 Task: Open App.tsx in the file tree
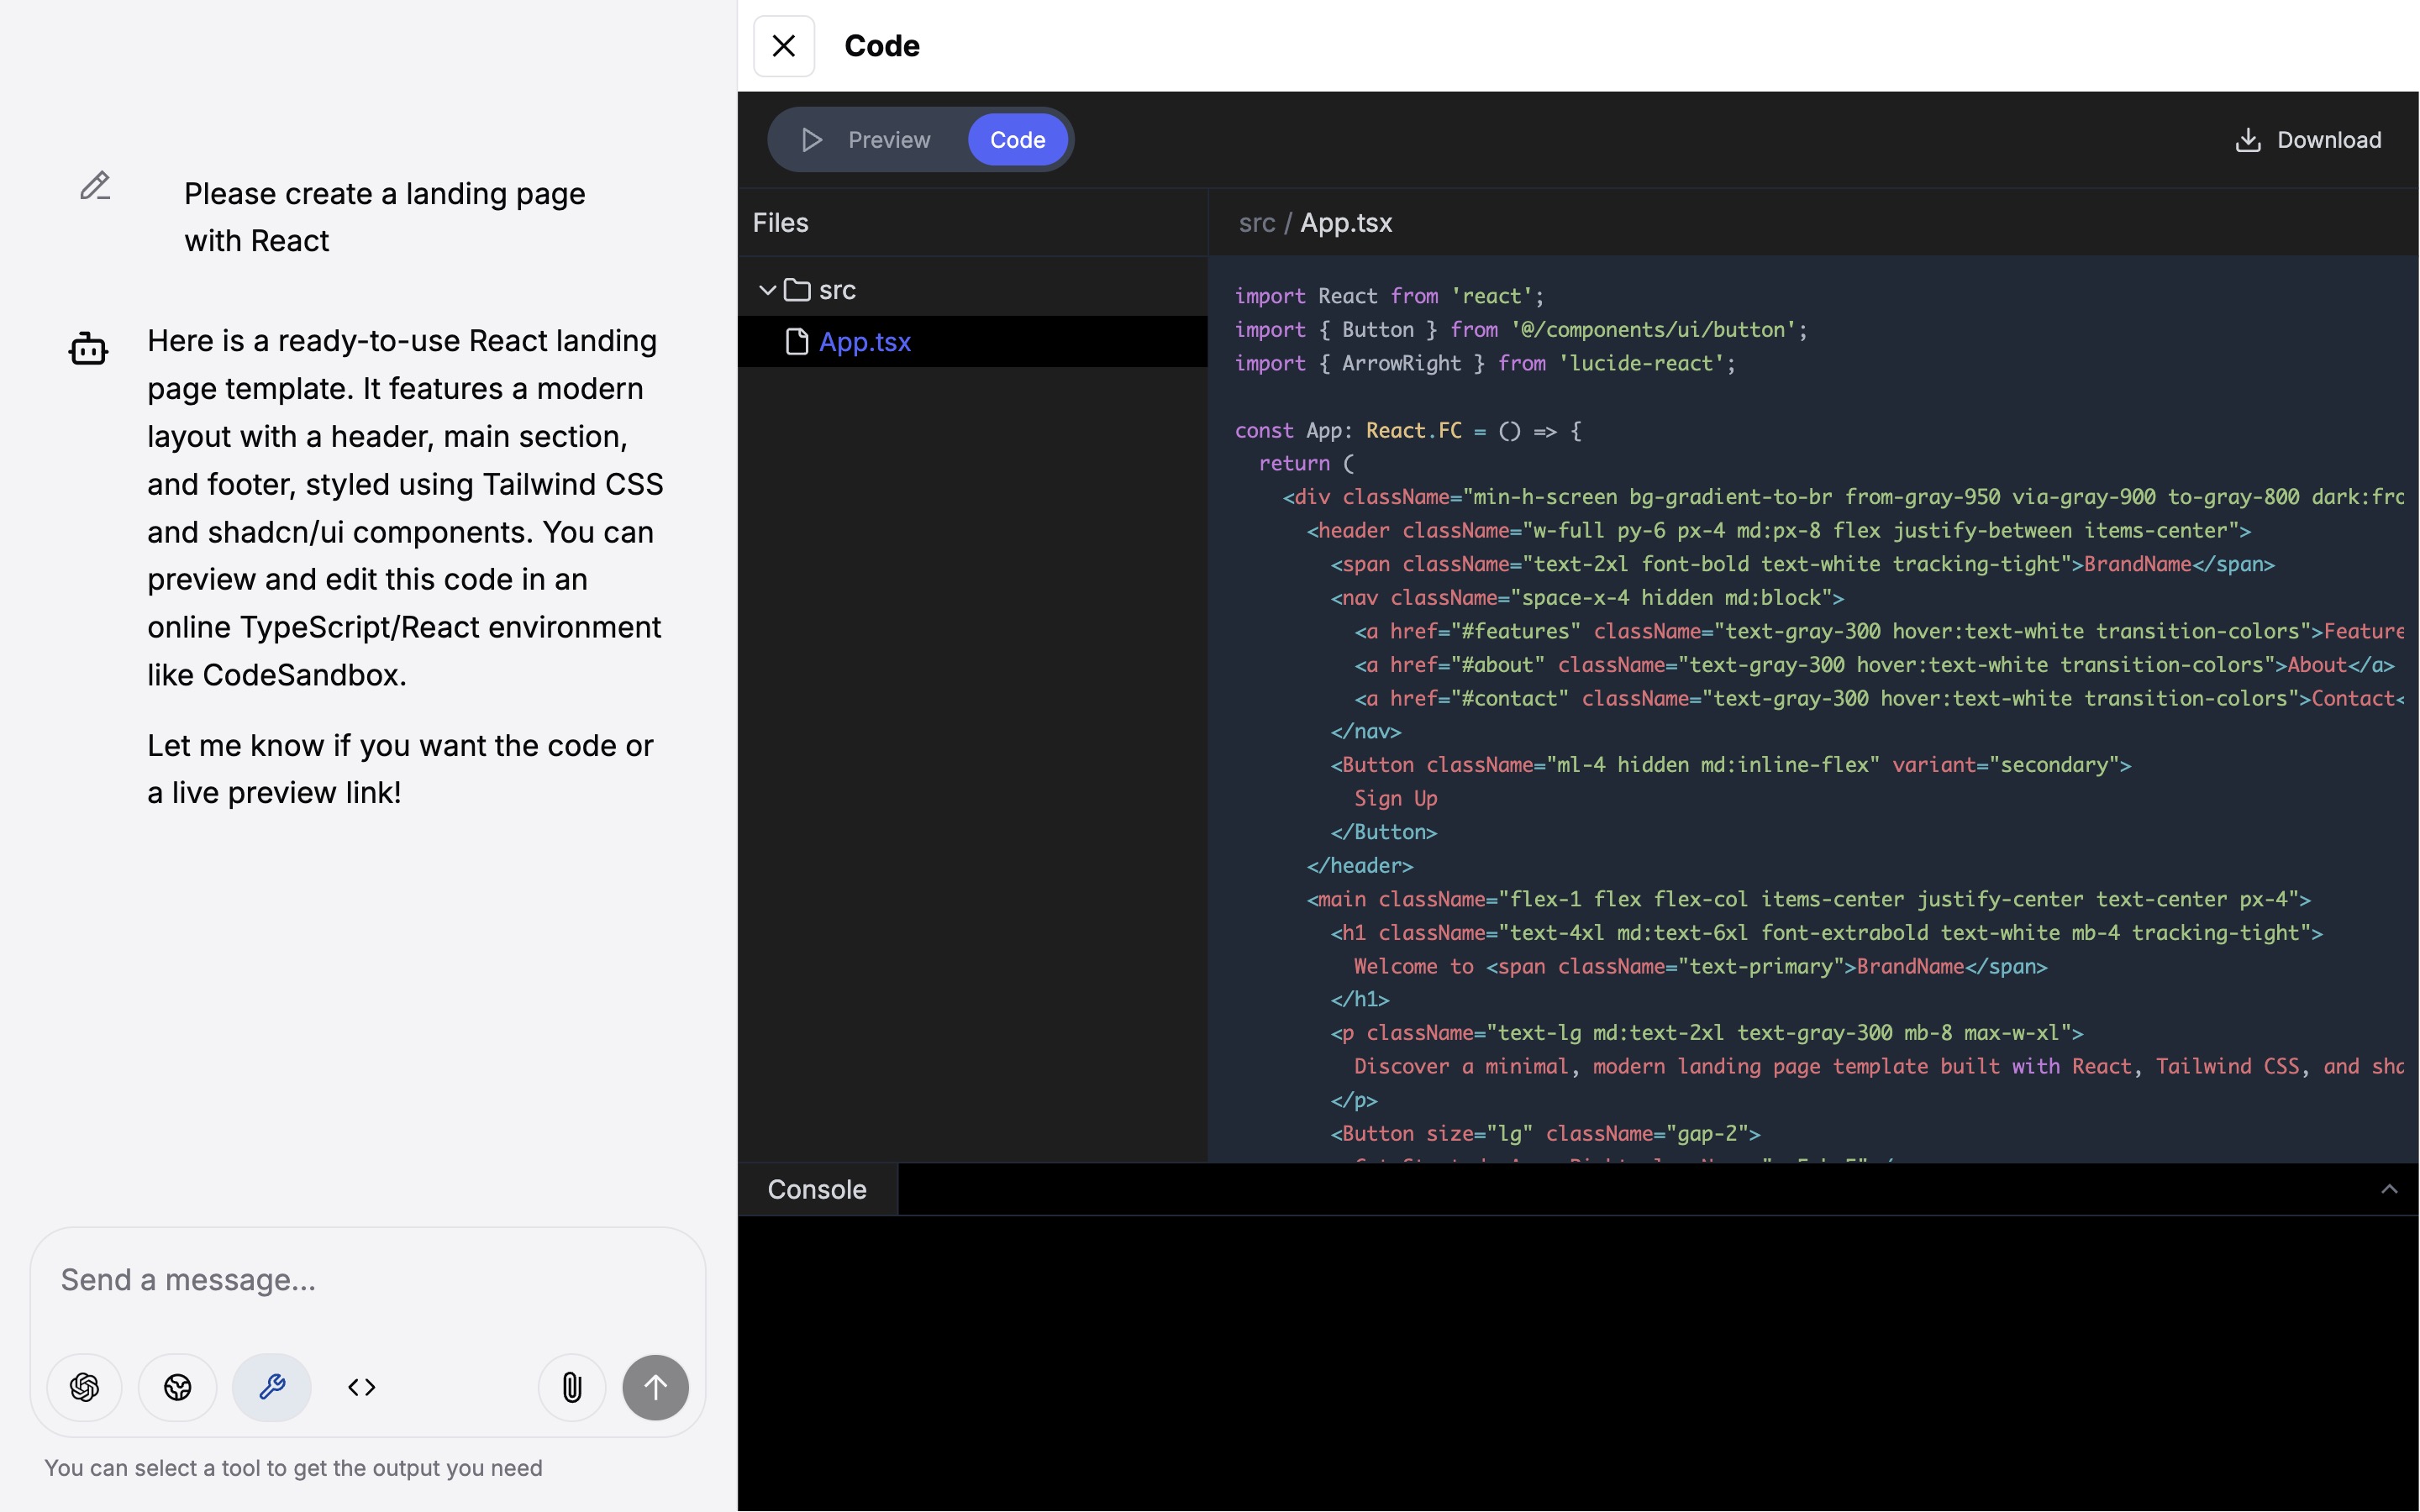973,342
